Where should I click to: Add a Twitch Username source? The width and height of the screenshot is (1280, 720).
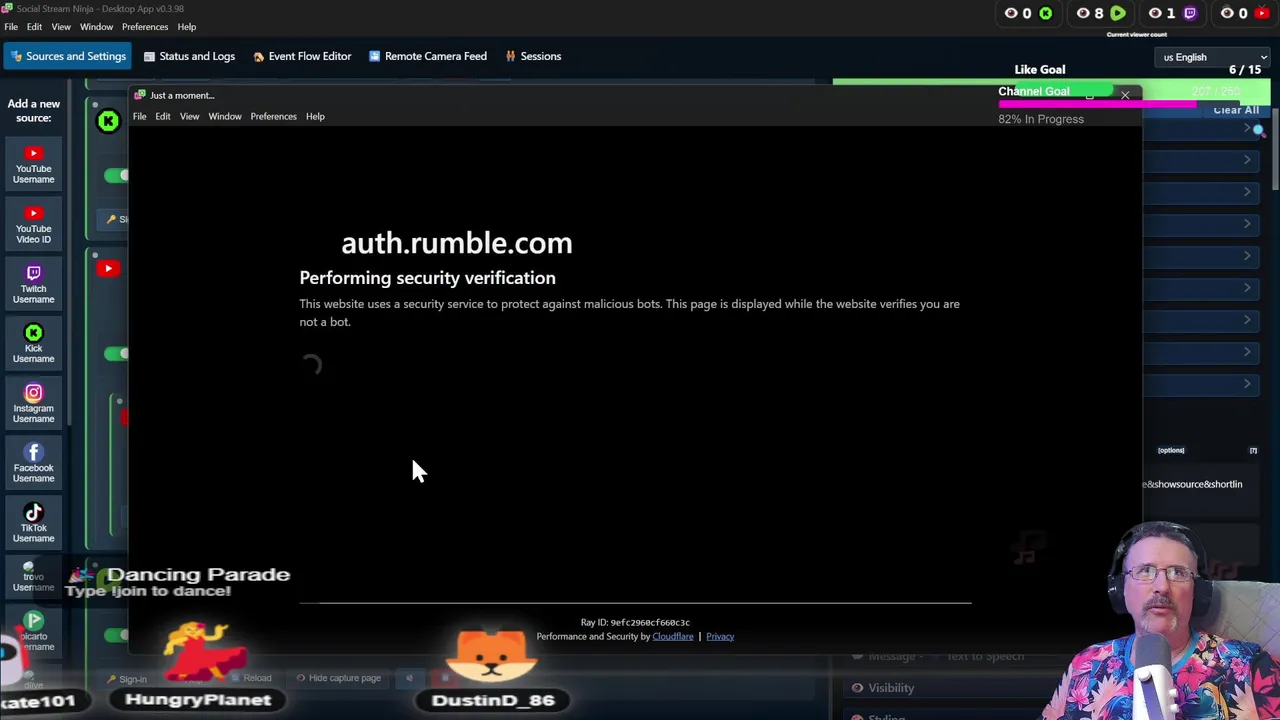[x=33, y=285]
